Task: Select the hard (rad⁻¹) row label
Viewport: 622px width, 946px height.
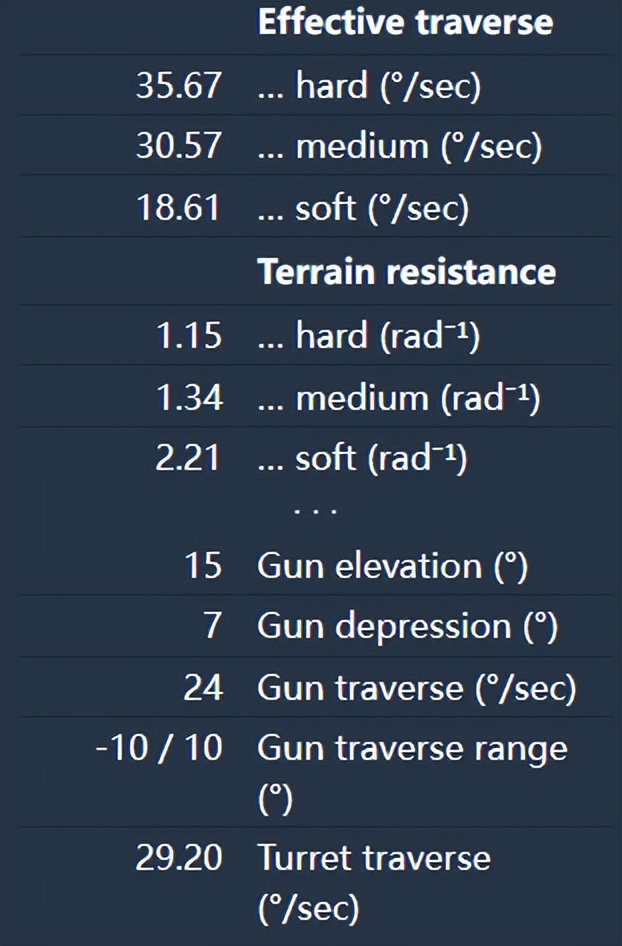Action: (x=369, y=335)
